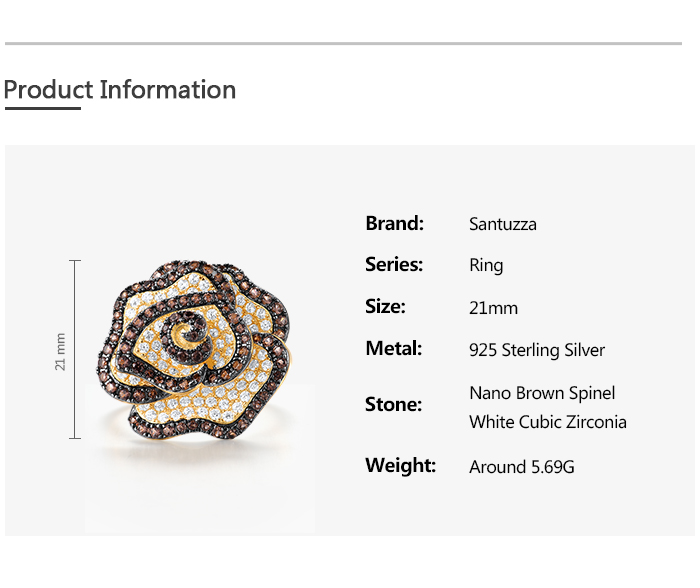The height and width of the screenshot is (588, 700).
Task: Click the dark underline beneath the heading
Action: tap(42, 108)
